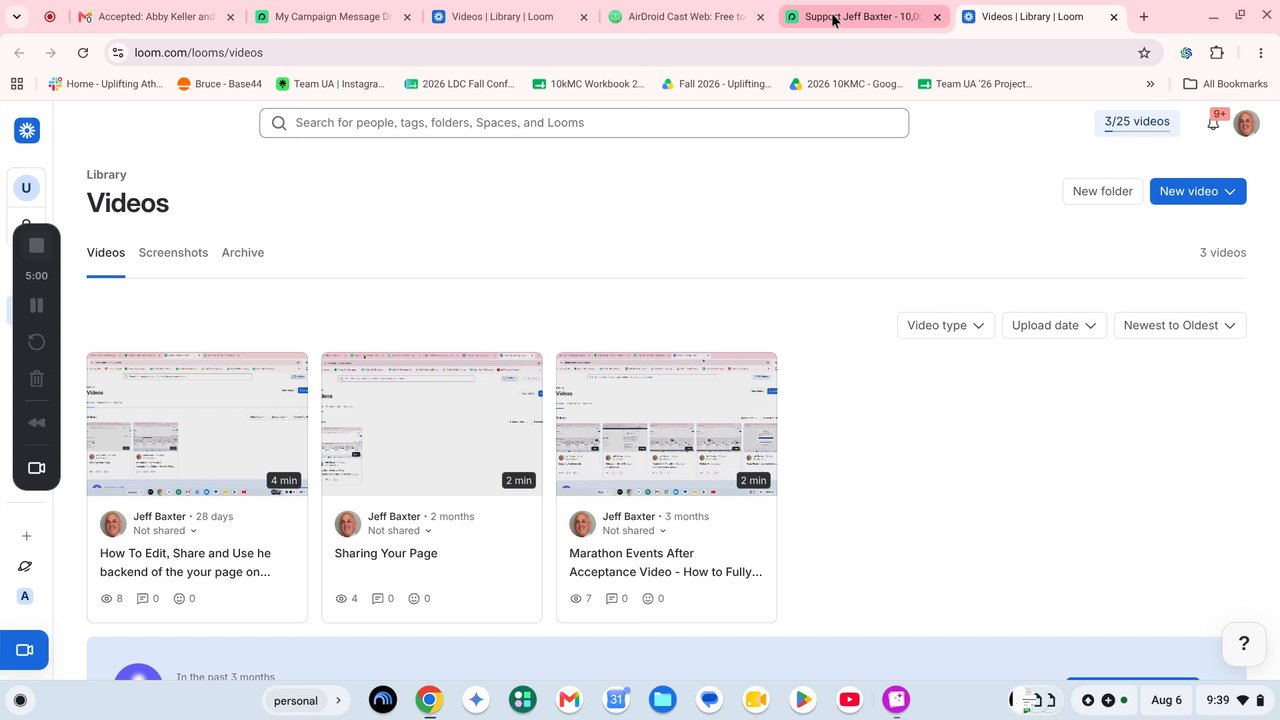Open the 'Marathon Events' video thumbnail
This screenshot has height=720, width=1280.
click(x=666, y=424)
